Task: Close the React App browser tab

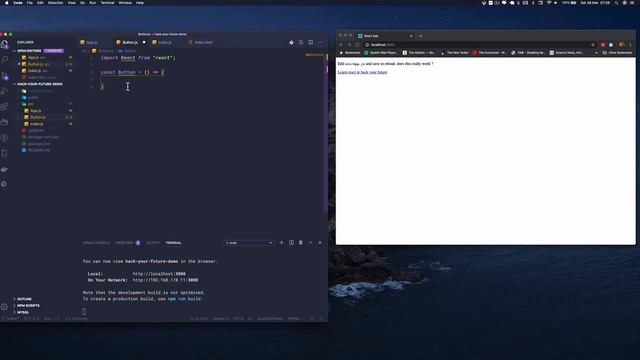Action: [x=411, y=36]
